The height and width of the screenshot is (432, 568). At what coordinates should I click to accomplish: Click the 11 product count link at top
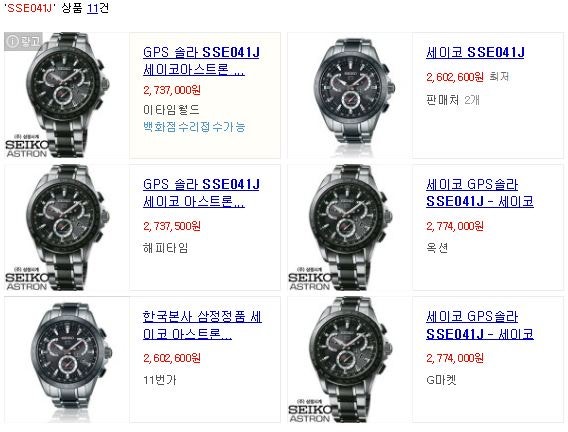click(x=93, y=8)
